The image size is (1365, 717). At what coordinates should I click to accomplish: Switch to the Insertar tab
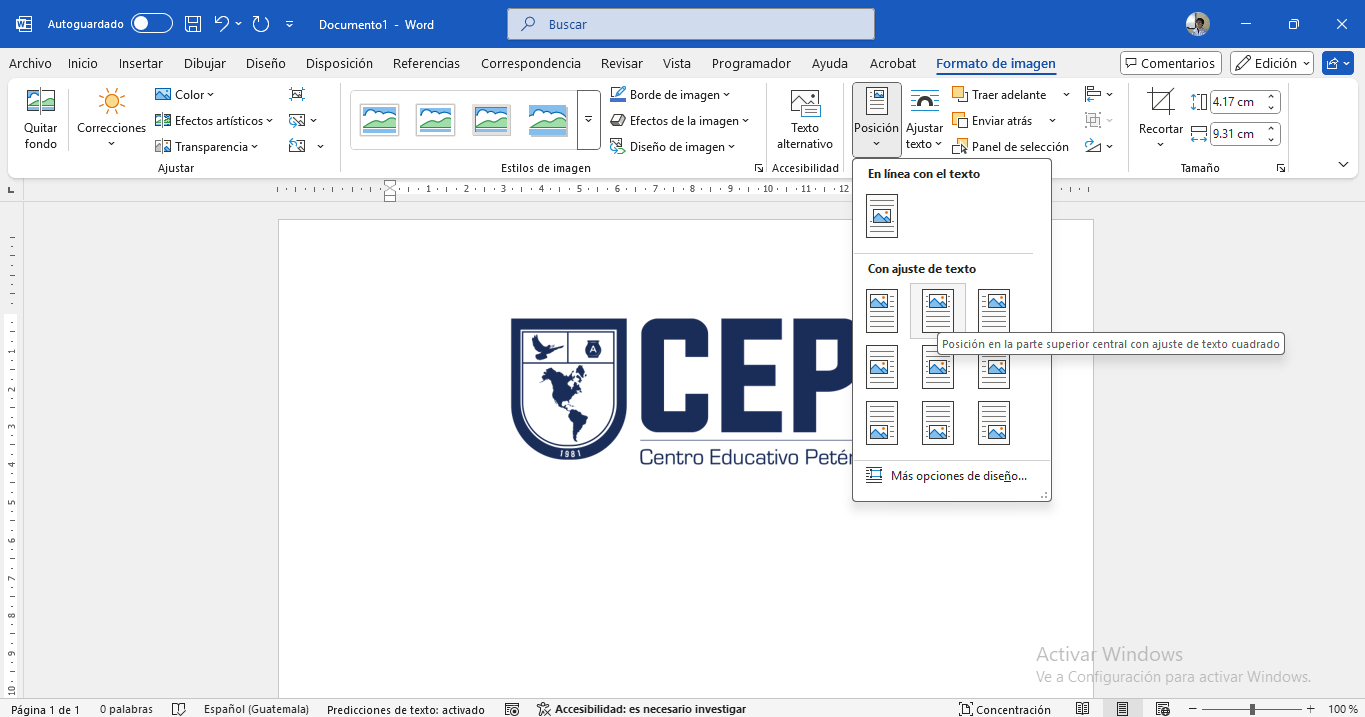(x=141, y=63)
